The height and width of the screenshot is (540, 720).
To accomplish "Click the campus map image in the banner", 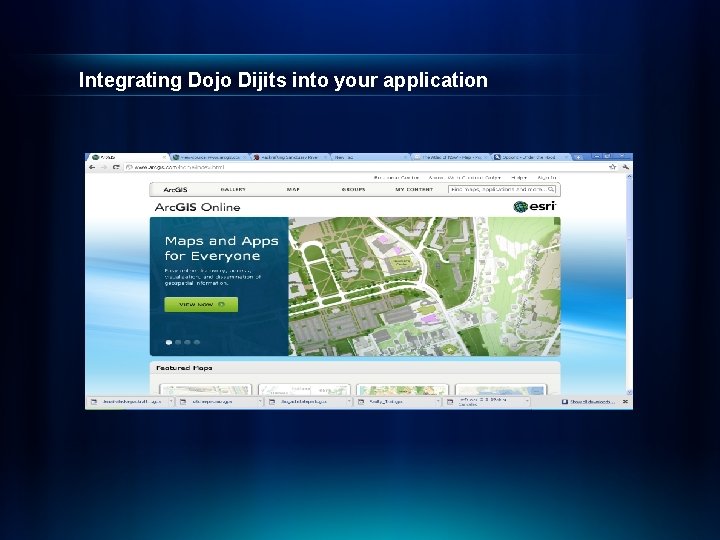I will (x=424, y=287).
